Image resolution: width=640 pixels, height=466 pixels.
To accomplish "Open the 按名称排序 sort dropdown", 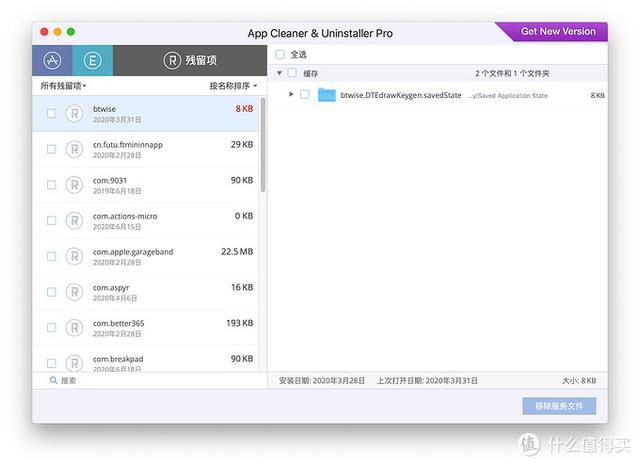I will [x=233, y=86].
